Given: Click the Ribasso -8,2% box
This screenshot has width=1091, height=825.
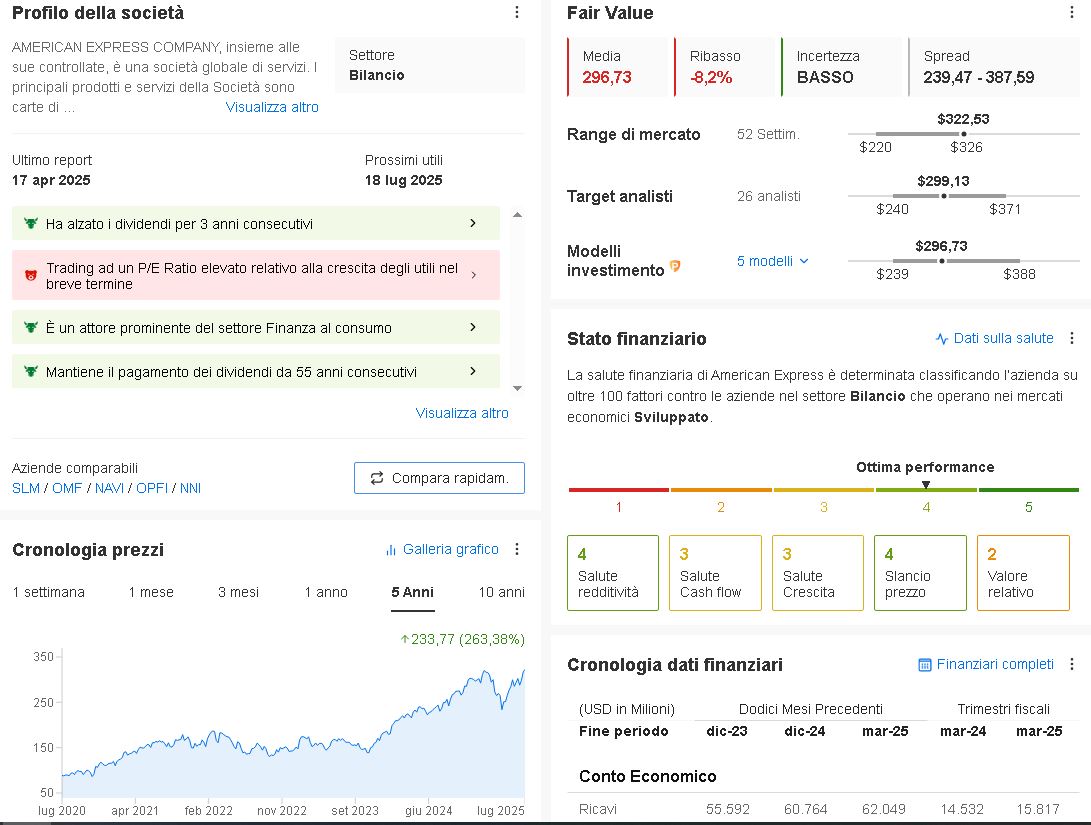Looking at the screenshot, I should click(x=723, y=67).
